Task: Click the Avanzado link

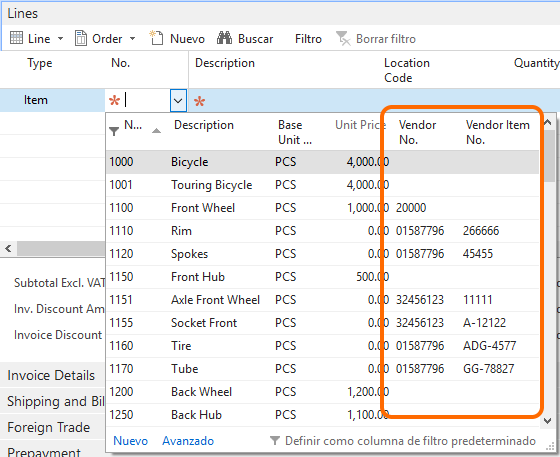Action: [188, 441]
